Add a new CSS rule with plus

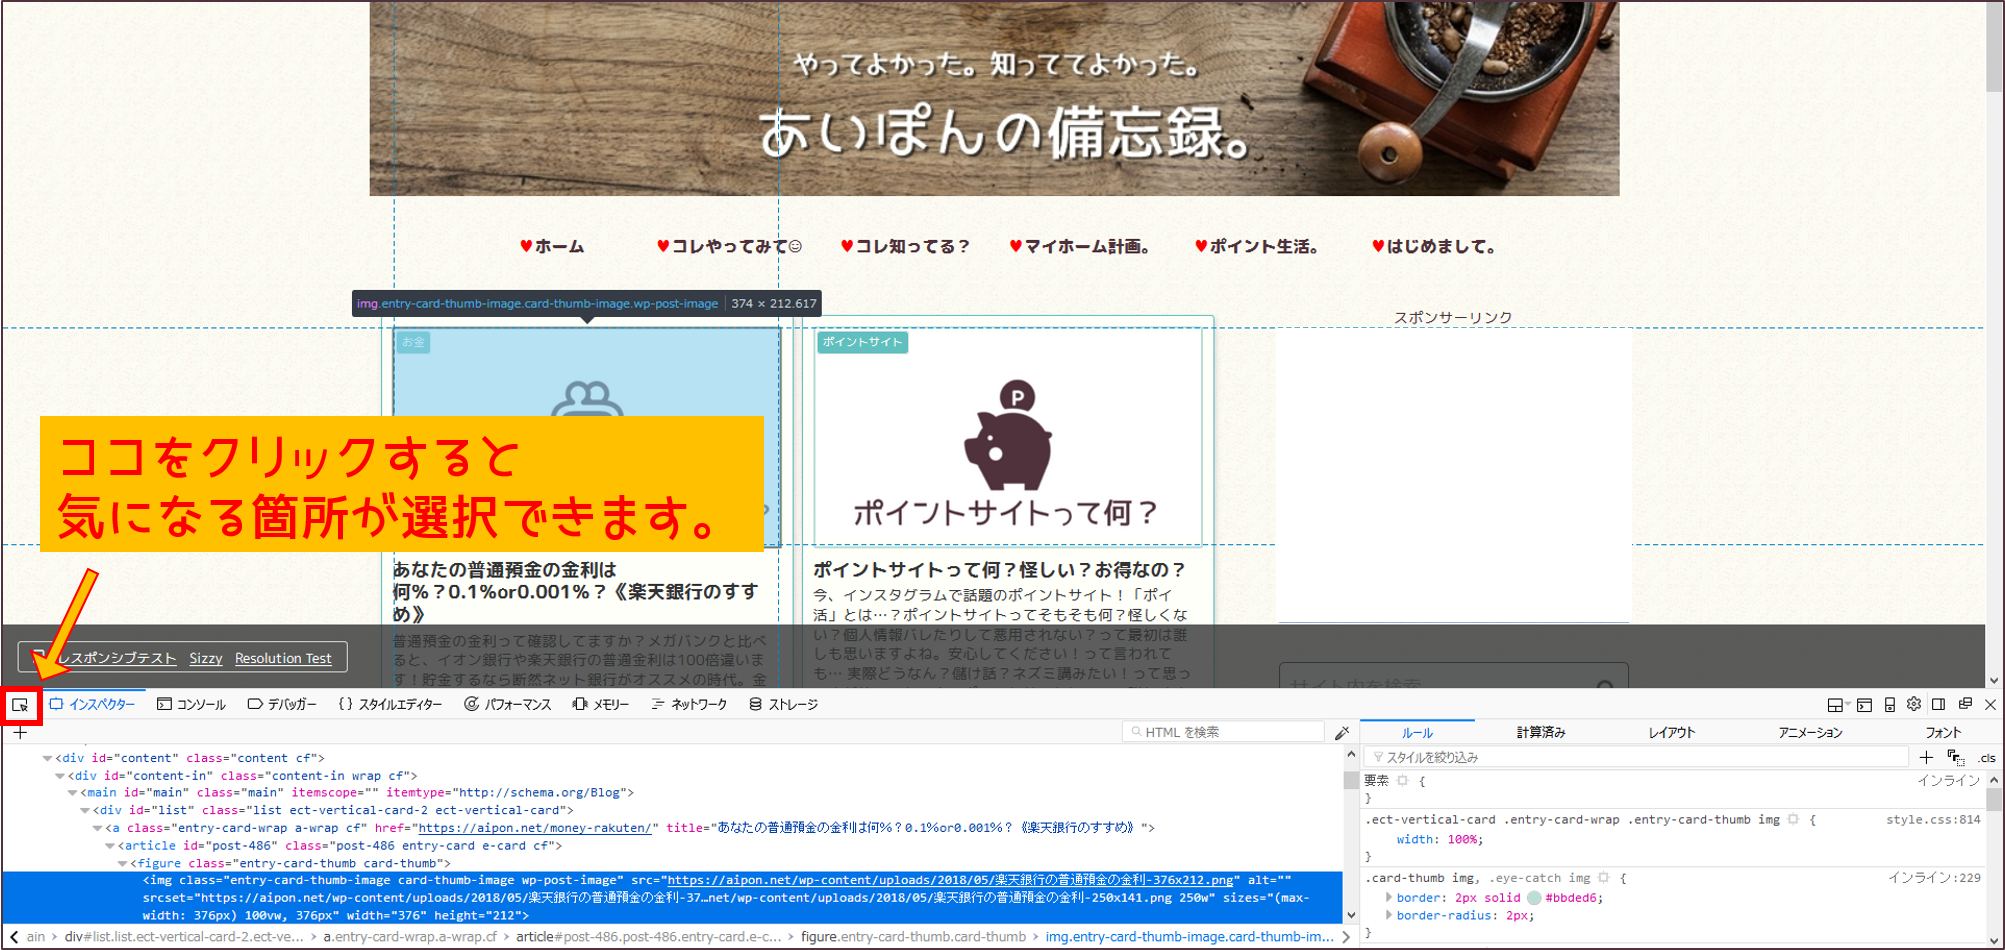point(1926,757)
